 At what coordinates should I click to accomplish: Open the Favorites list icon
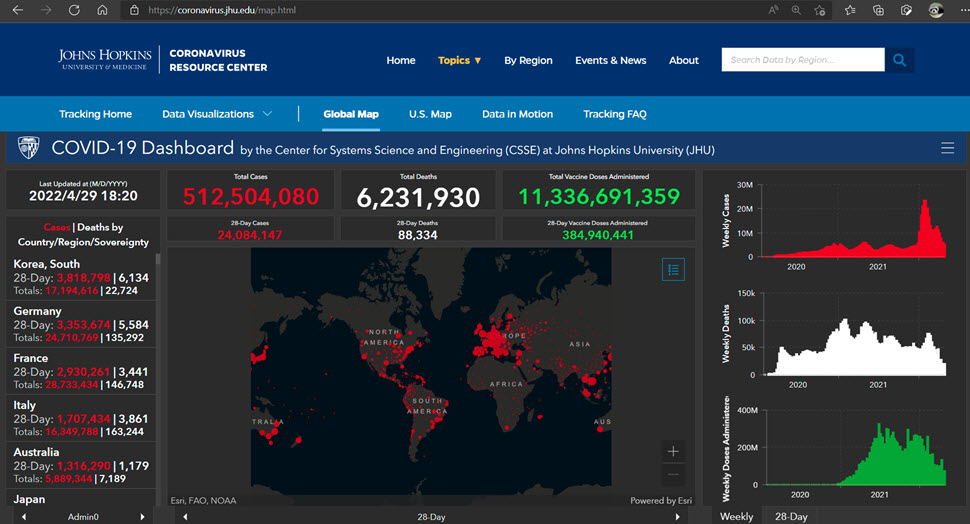tap(850, 10)
